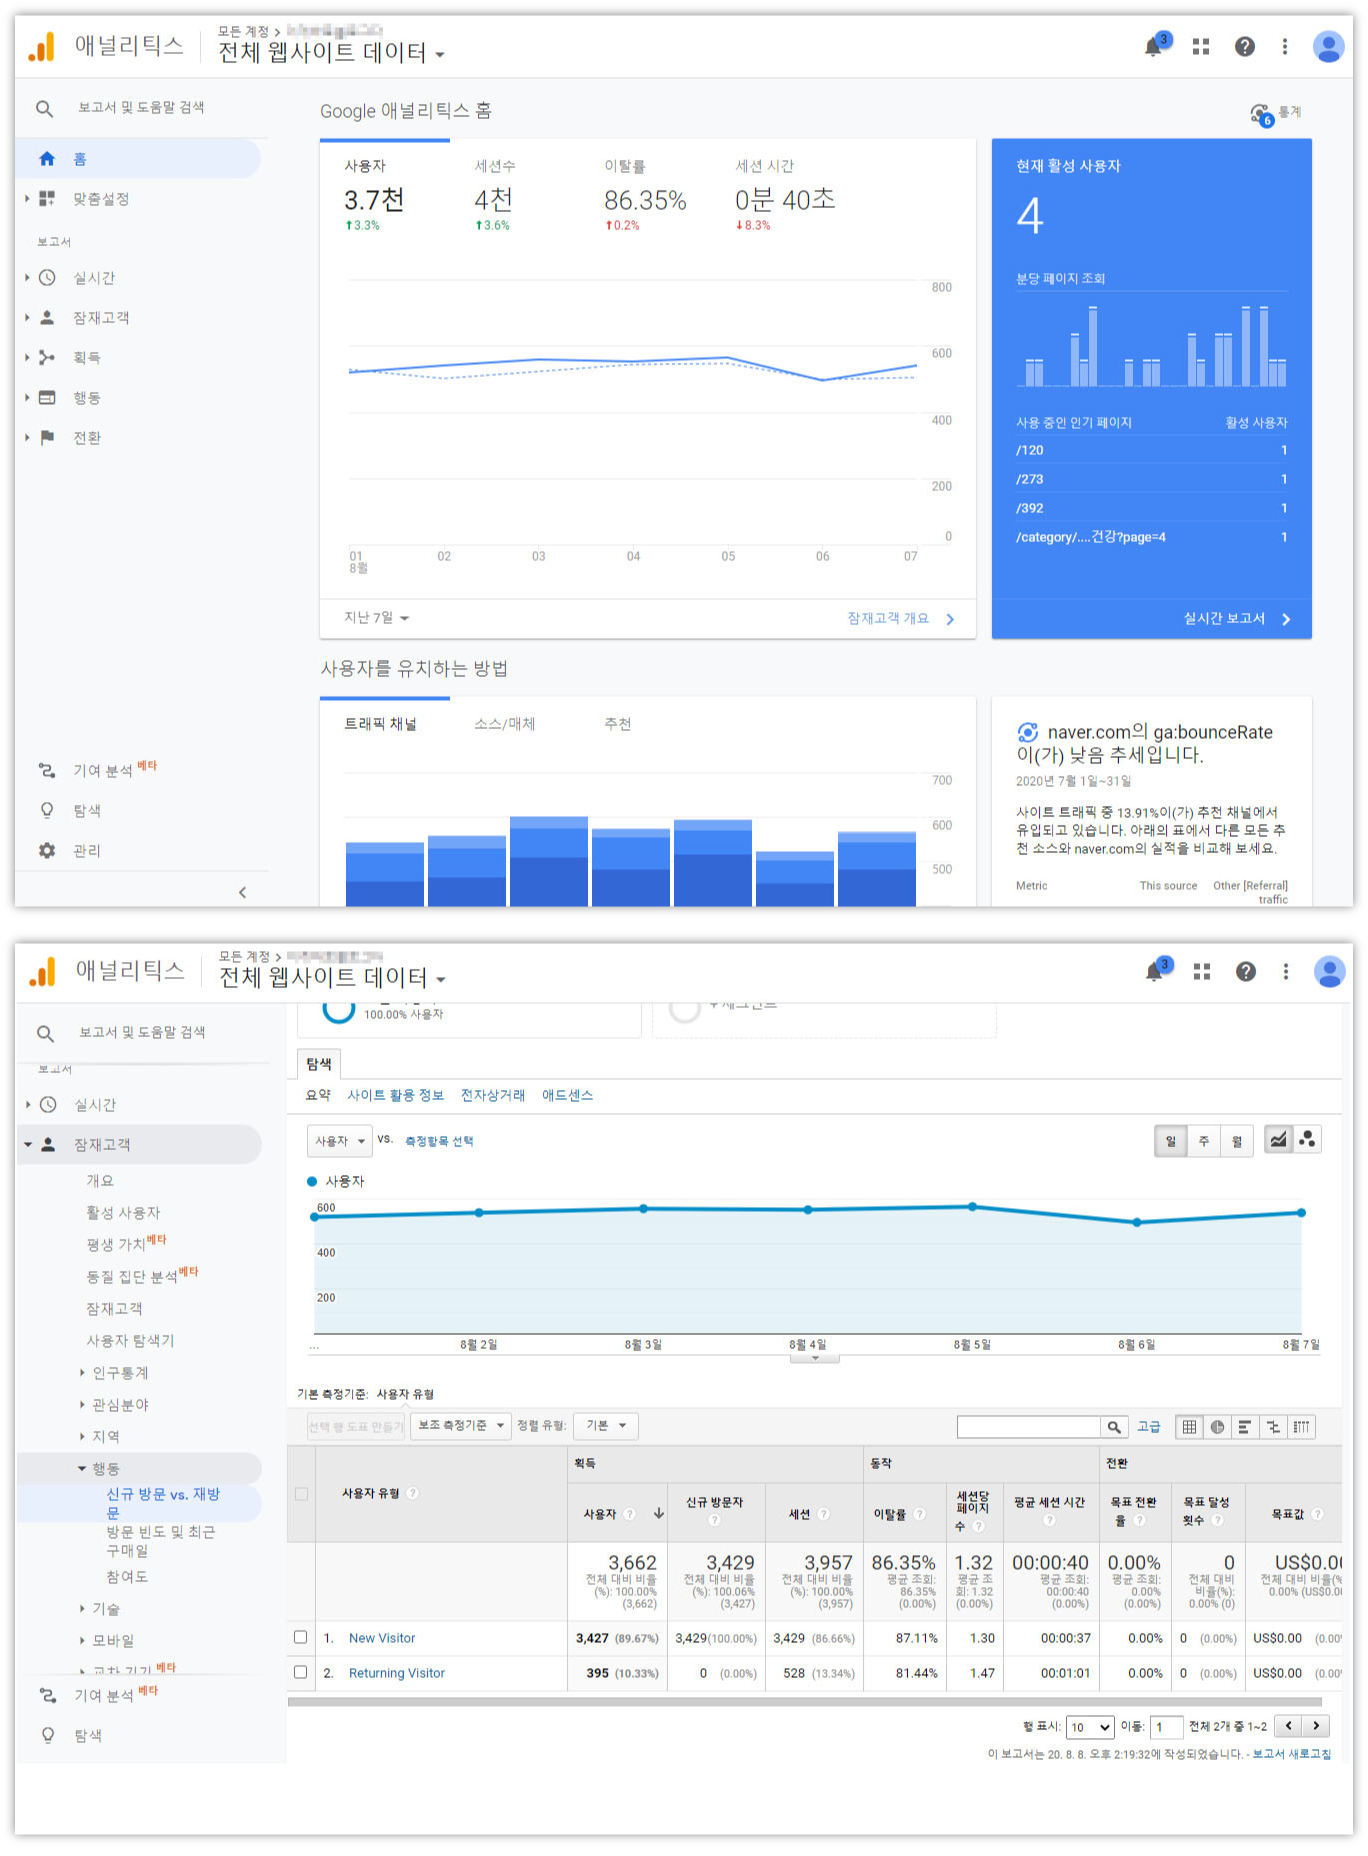Toggle the 일 (day) granularity button
1368x1856 pixels.
[1171, 1141]
